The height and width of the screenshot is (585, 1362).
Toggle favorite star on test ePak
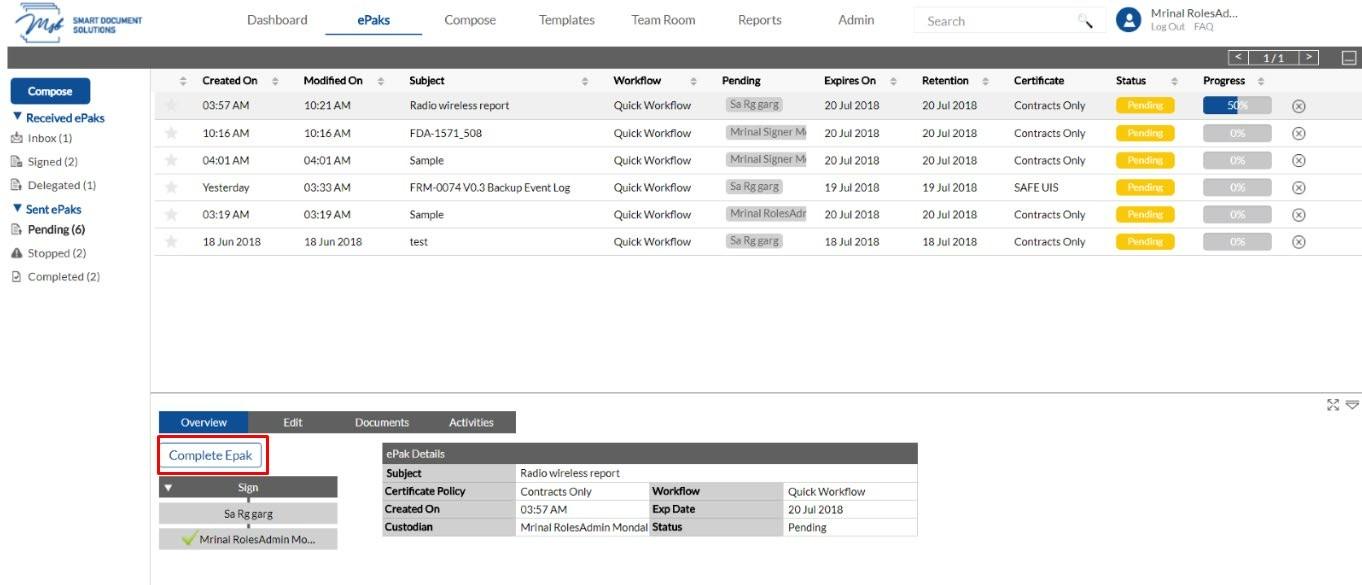tap(171, 241)
